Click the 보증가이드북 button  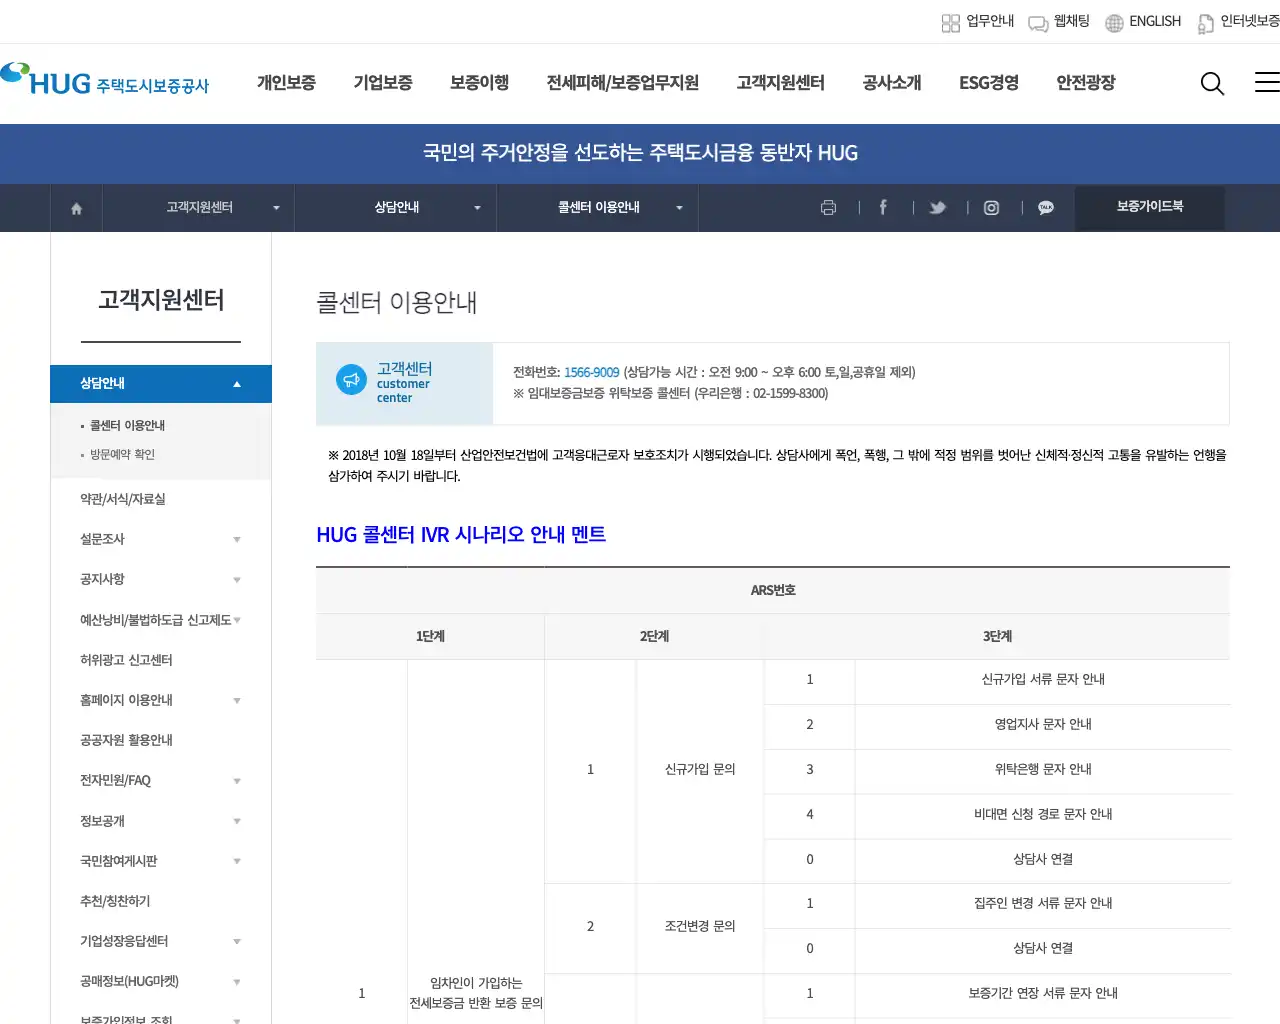(1149, 207)
